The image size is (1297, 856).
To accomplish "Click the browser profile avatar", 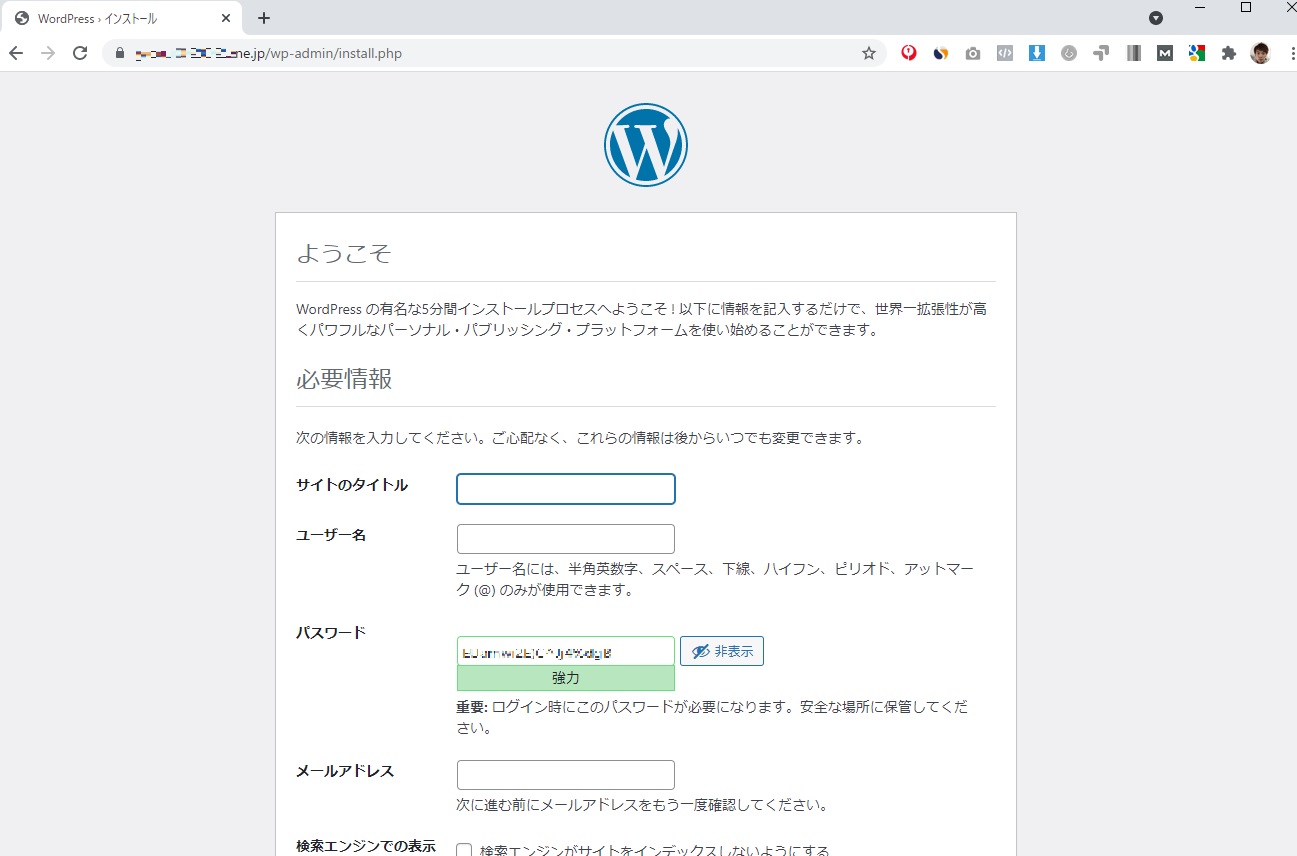I will pyautogui.click(x=1261, y=53).
